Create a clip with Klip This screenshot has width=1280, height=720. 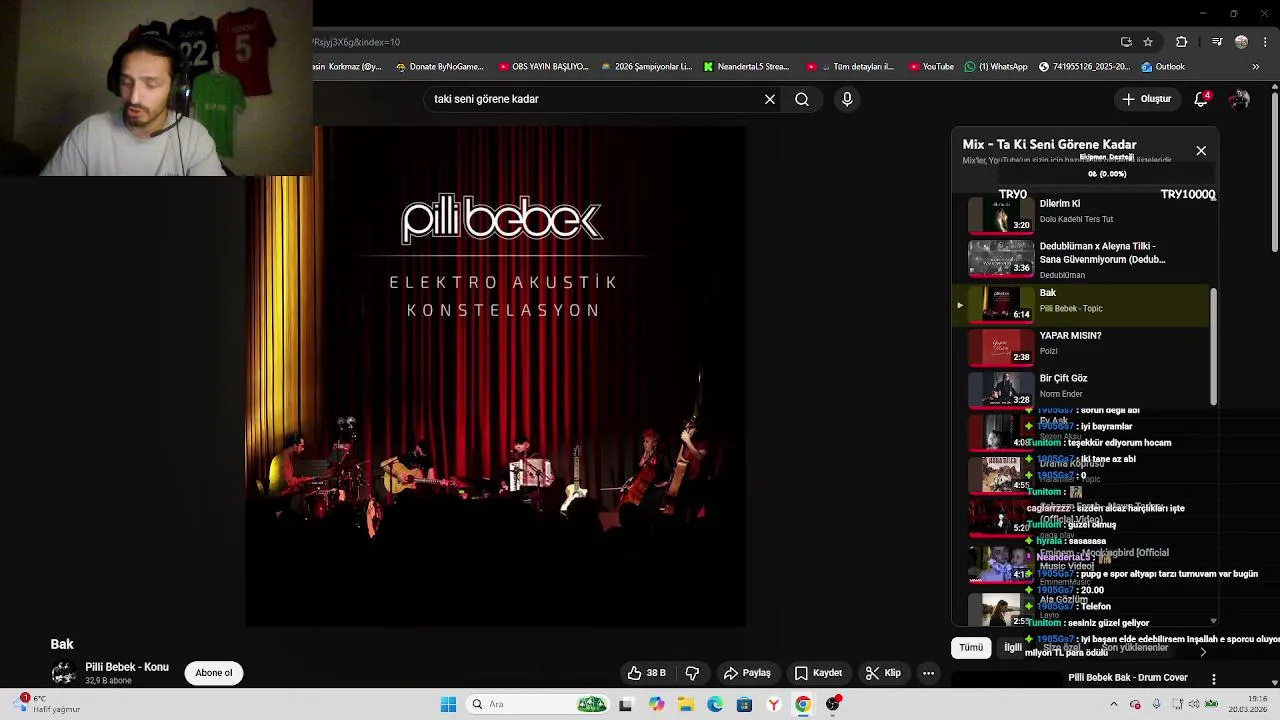pos(883,673)
